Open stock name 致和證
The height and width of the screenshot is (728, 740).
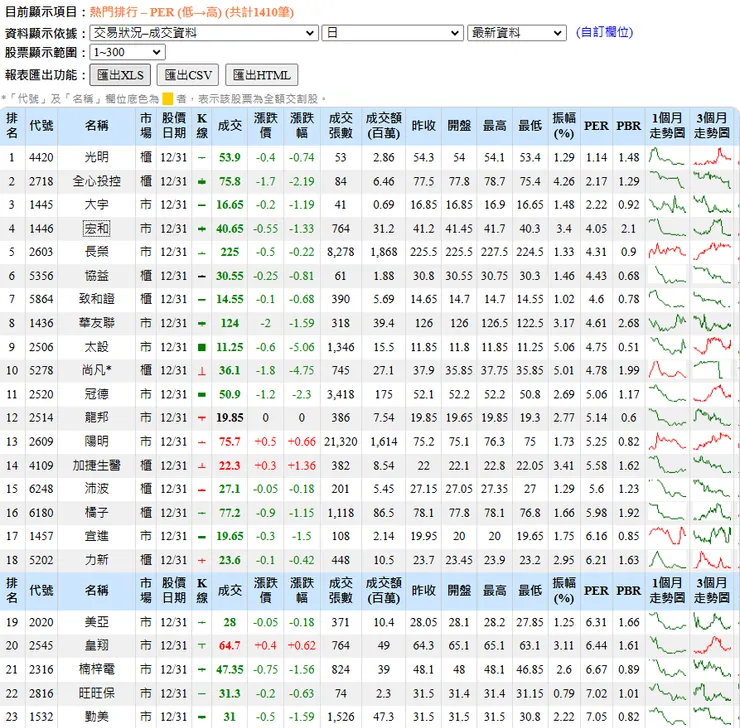96,299
